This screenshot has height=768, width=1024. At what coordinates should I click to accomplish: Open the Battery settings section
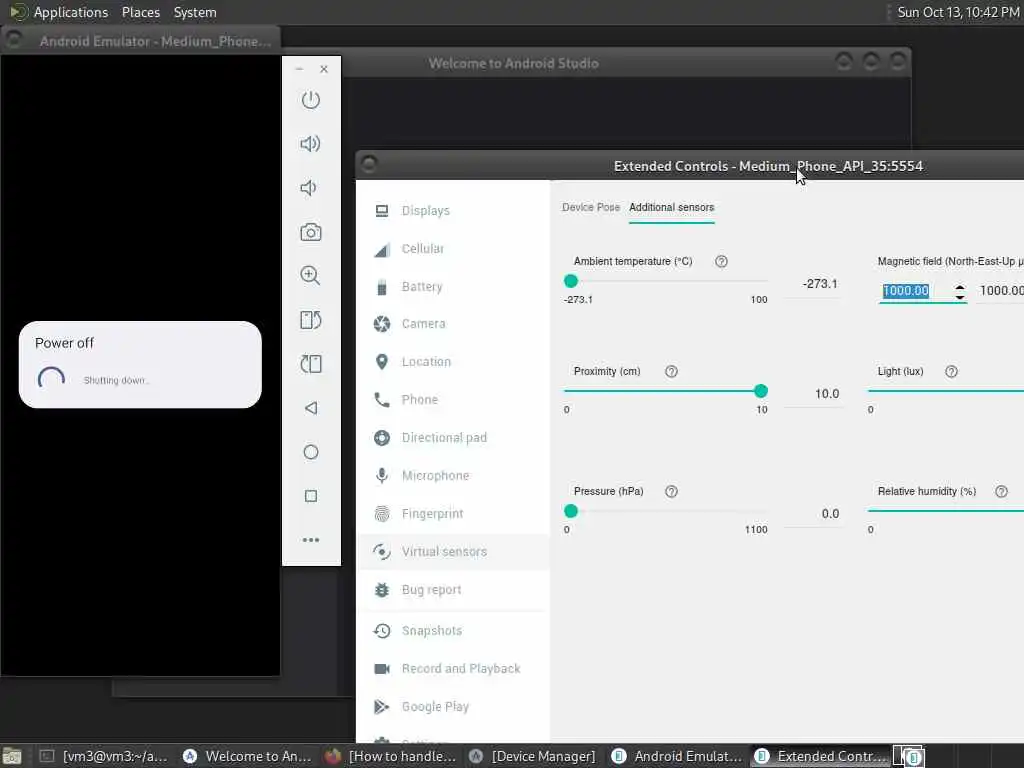point(452,287)
